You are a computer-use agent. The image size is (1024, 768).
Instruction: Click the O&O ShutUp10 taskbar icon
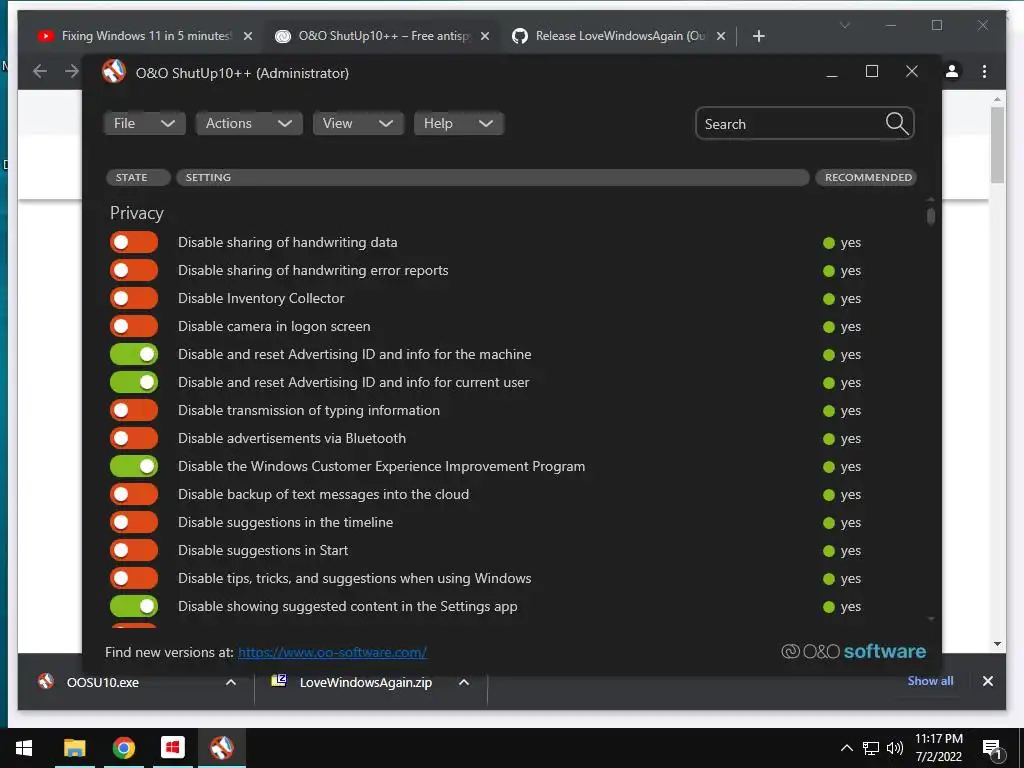[221, 748]
